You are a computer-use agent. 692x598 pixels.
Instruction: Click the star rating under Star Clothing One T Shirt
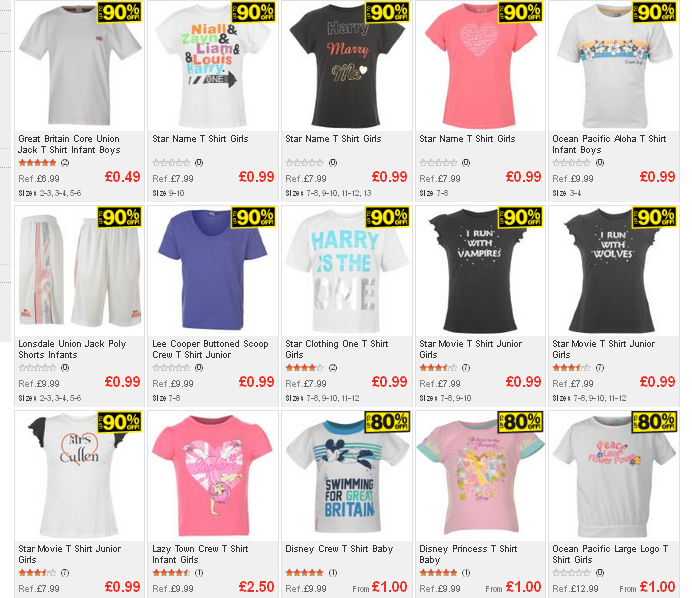click(x=304, y=368)
